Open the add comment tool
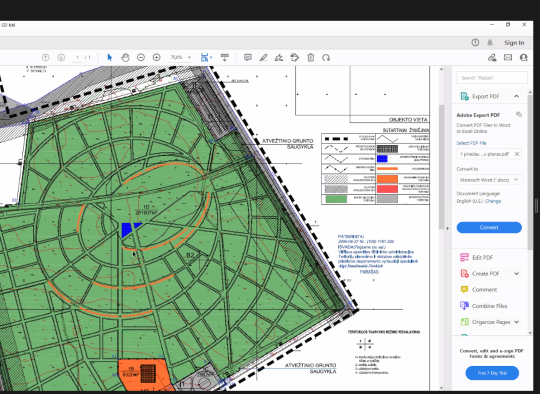 coord(248,58)
